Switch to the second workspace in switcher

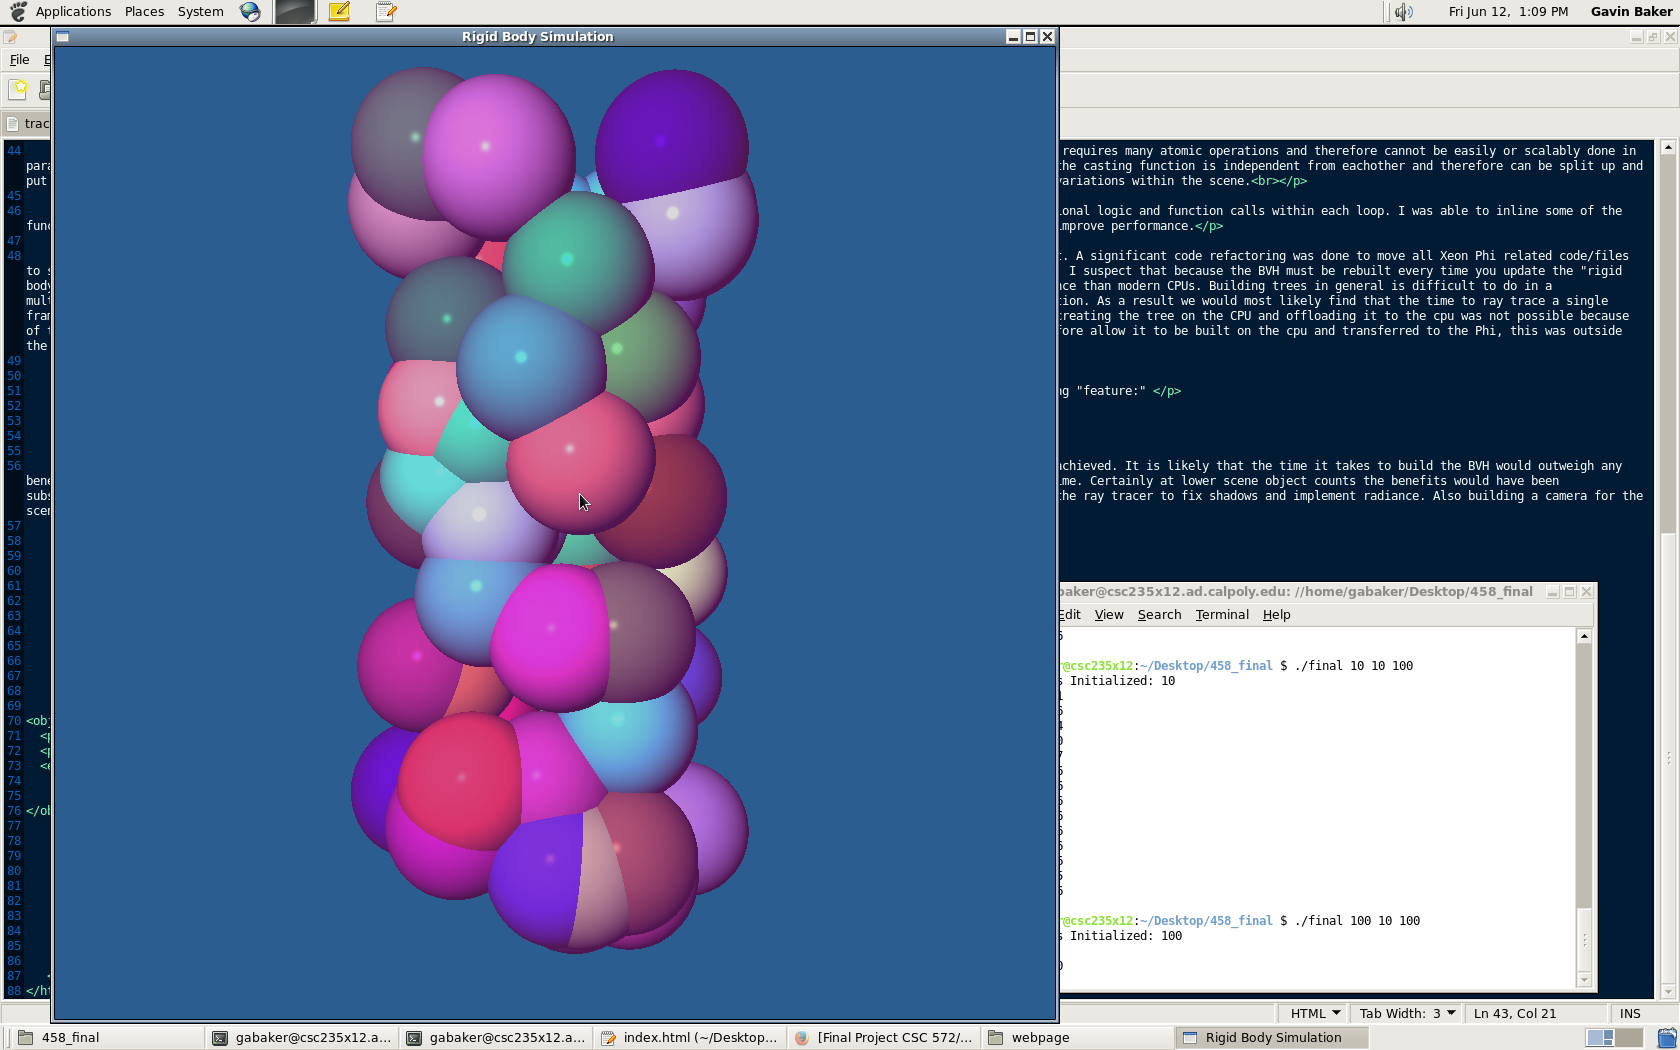(x=1629, y=1038)
